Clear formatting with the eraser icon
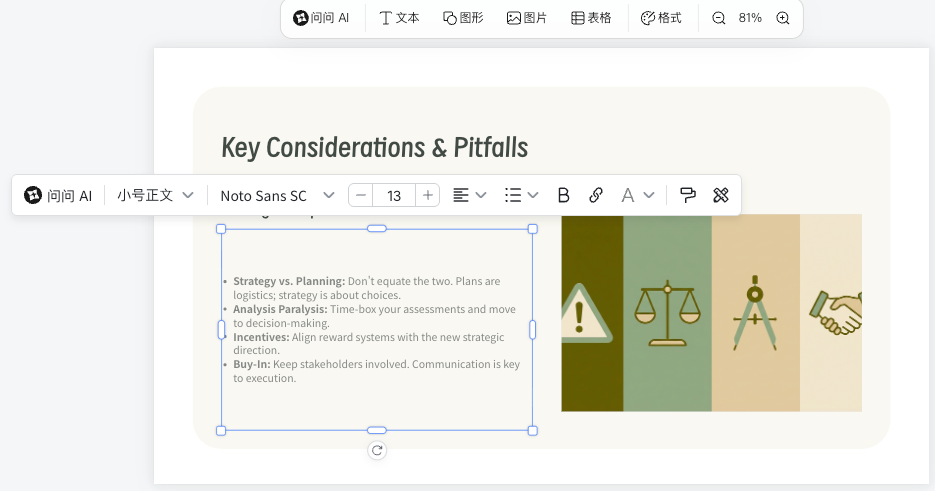The width and height of the screenshot is (935, 491). pyautogui.click(x=720, y=195)
